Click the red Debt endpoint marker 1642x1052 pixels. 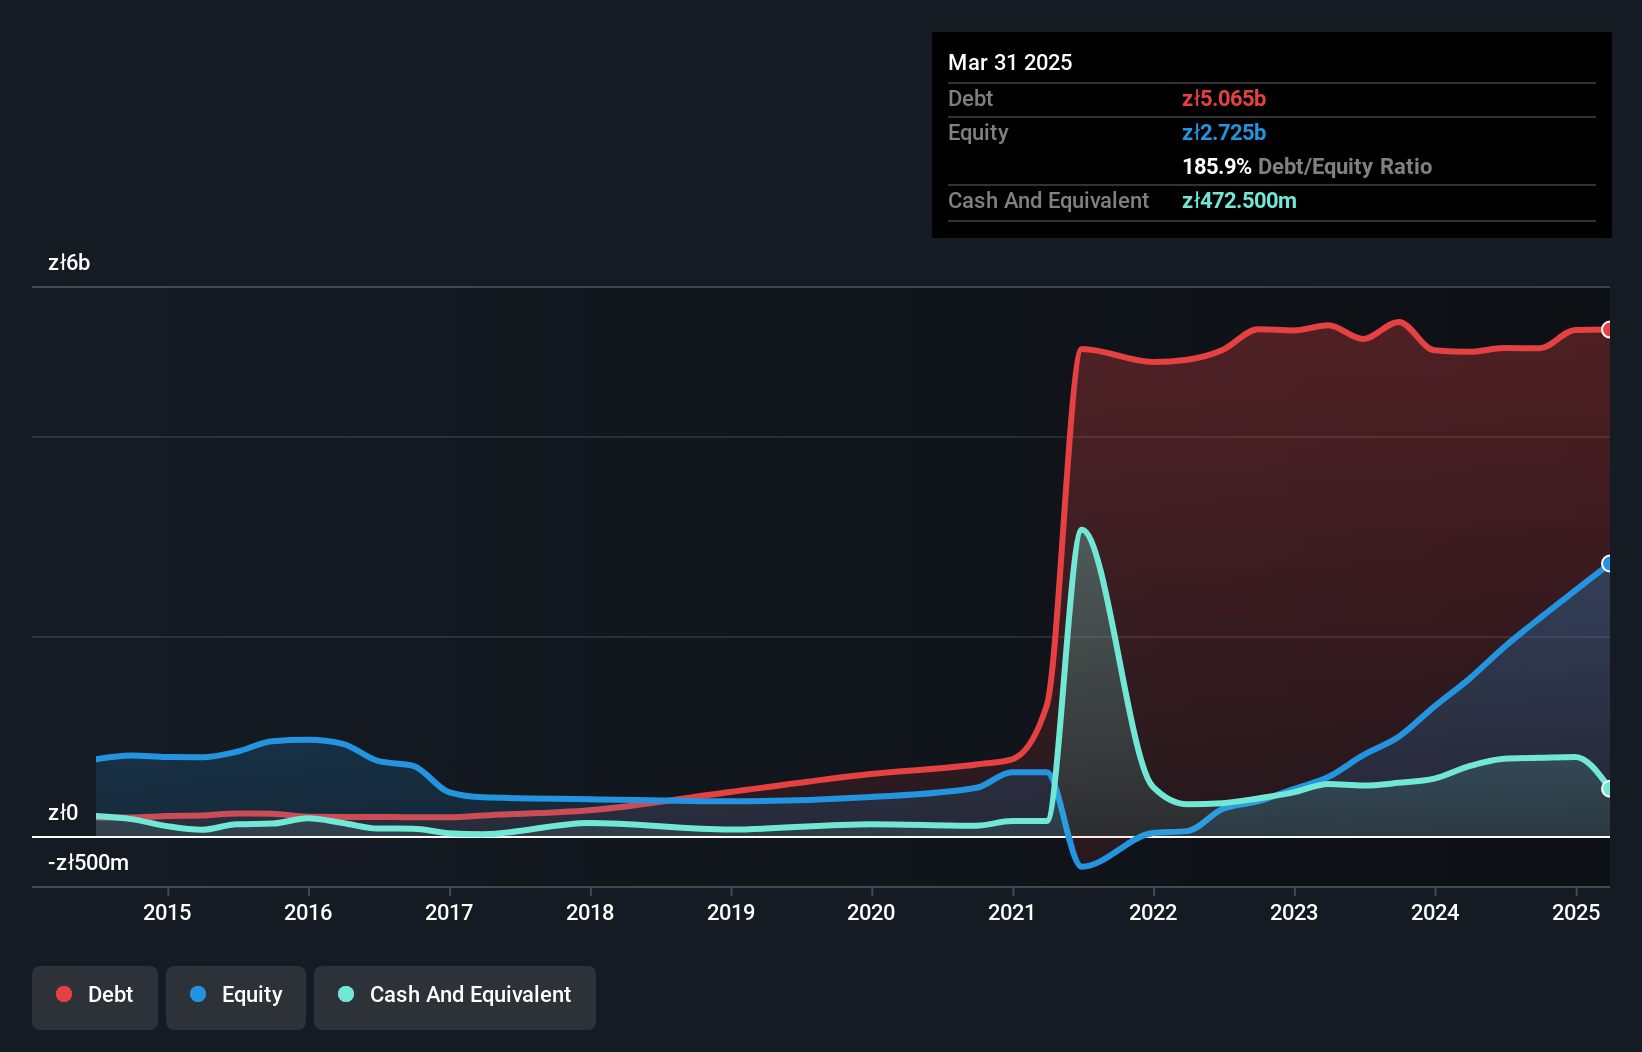pos(1608,330)
